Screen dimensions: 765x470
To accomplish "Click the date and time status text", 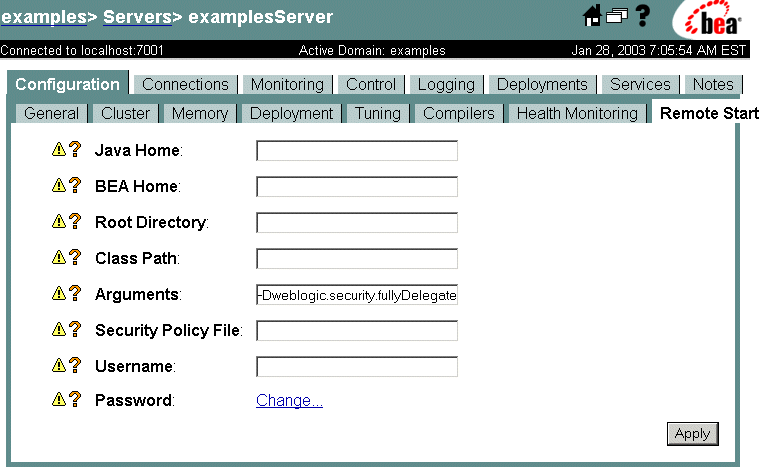I will [x=659, y=50].
